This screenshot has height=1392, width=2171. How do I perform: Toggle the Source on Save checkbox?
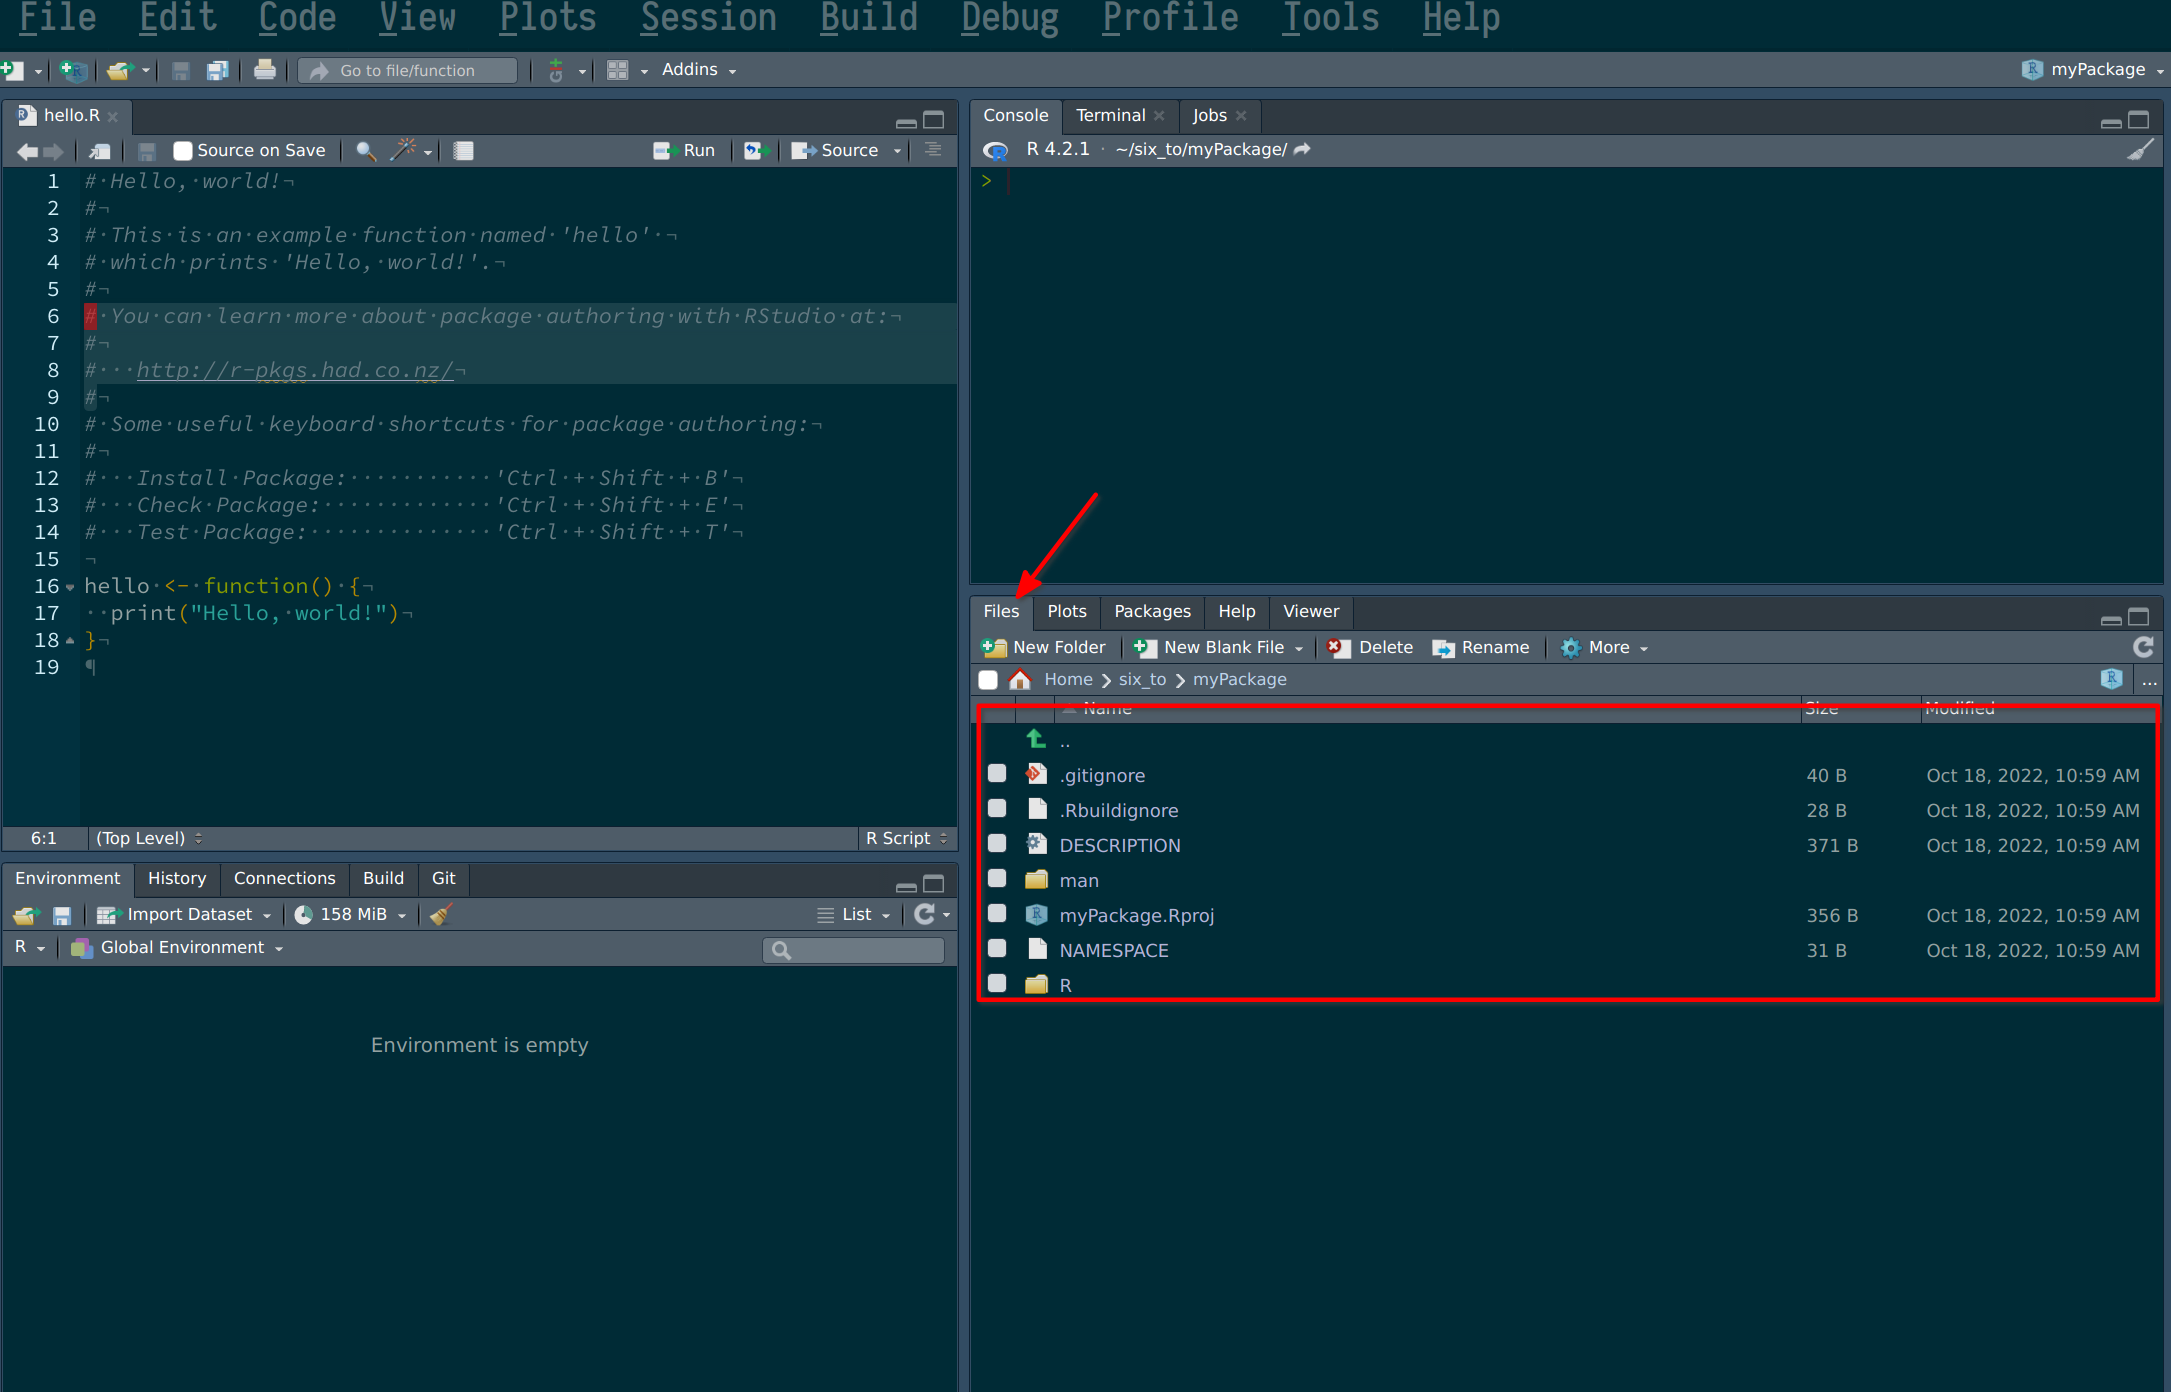183,151
